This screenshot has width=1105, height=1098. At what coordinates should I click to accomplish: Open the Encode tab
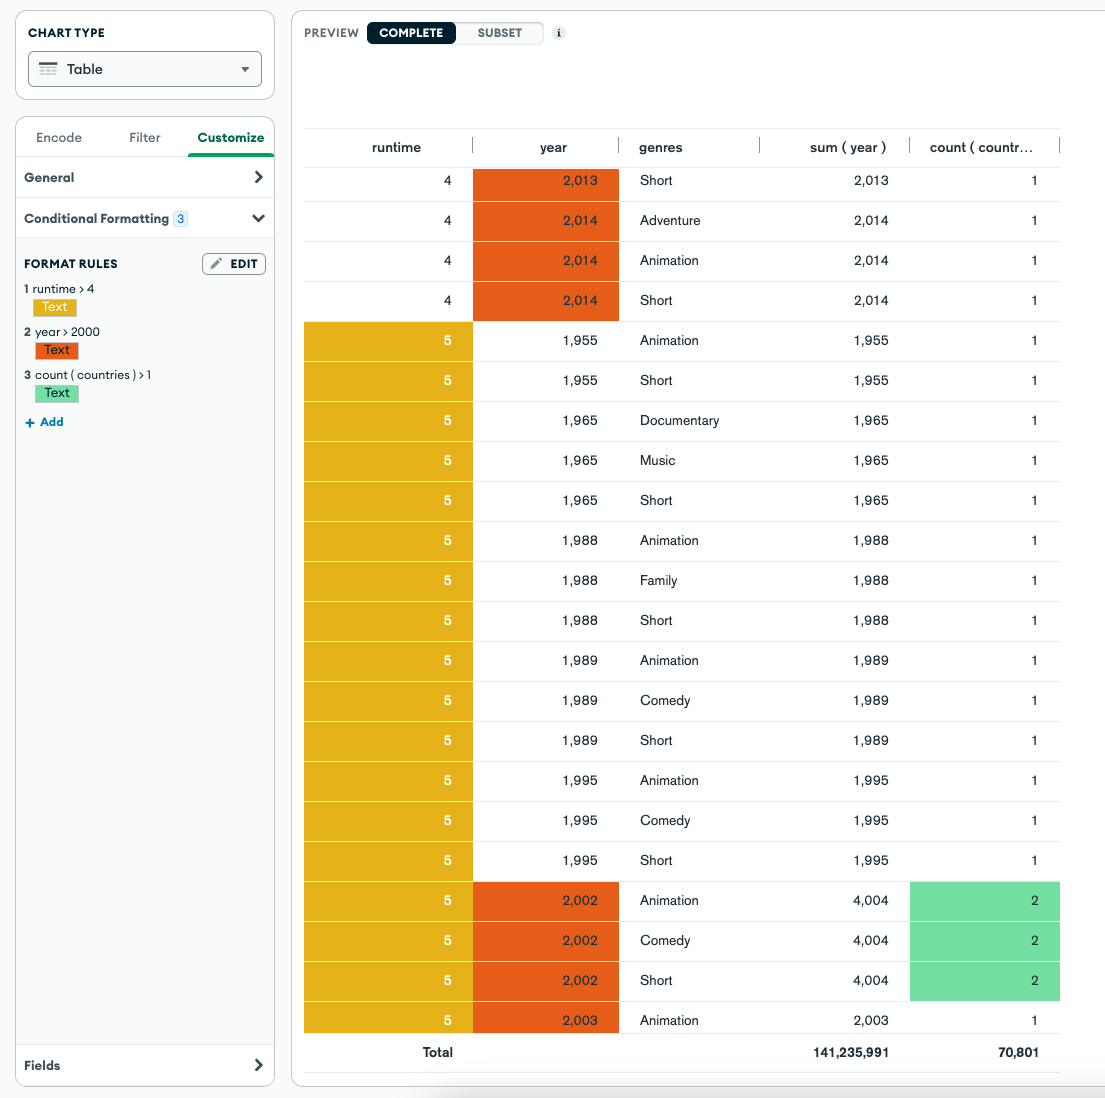tap(59, 138)
